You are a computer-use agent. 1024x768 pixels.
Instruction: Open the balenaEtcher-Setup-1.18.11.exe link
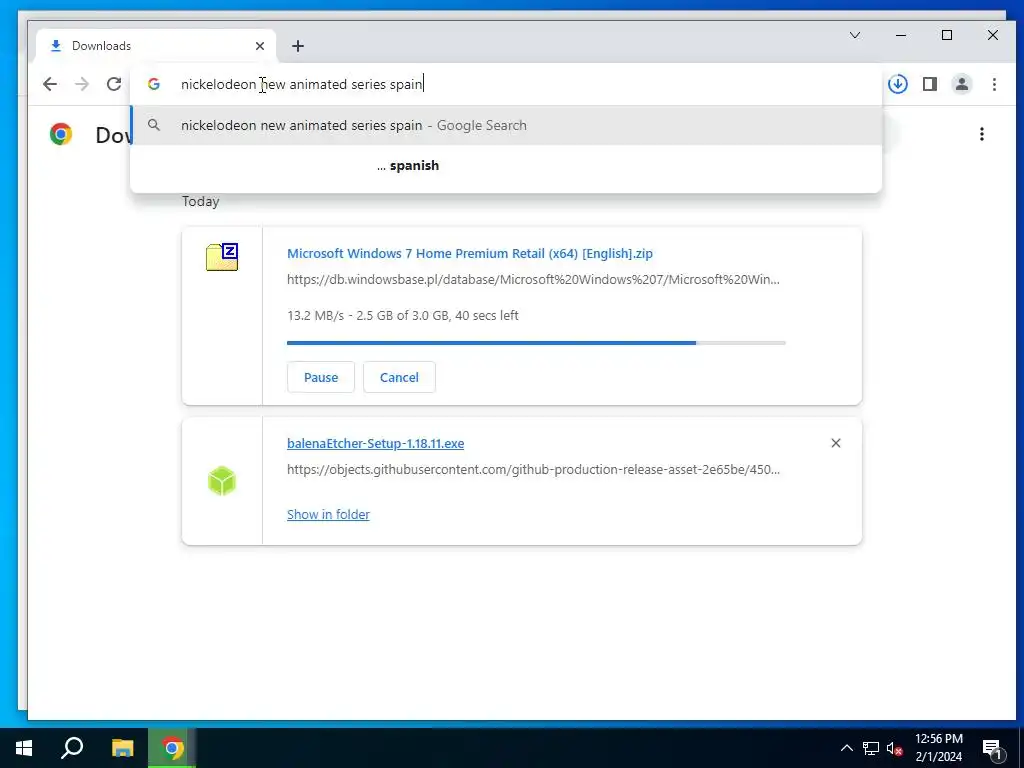[376, 443]
